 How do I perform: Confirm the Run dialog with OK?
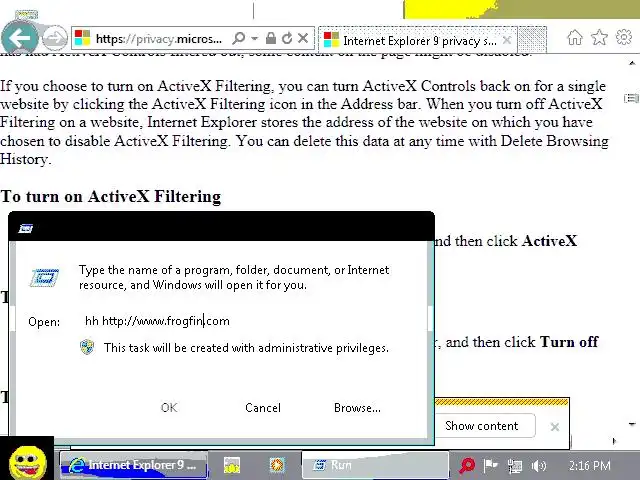pos(169,407)
